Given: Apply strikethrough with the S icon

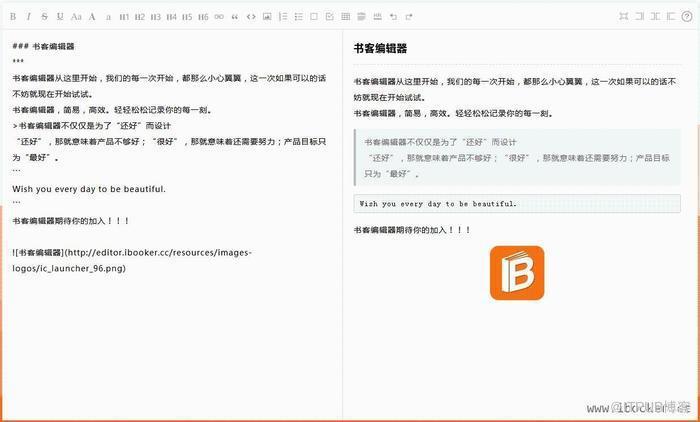Looking at the screenshot, I should (x=44, y=17).
